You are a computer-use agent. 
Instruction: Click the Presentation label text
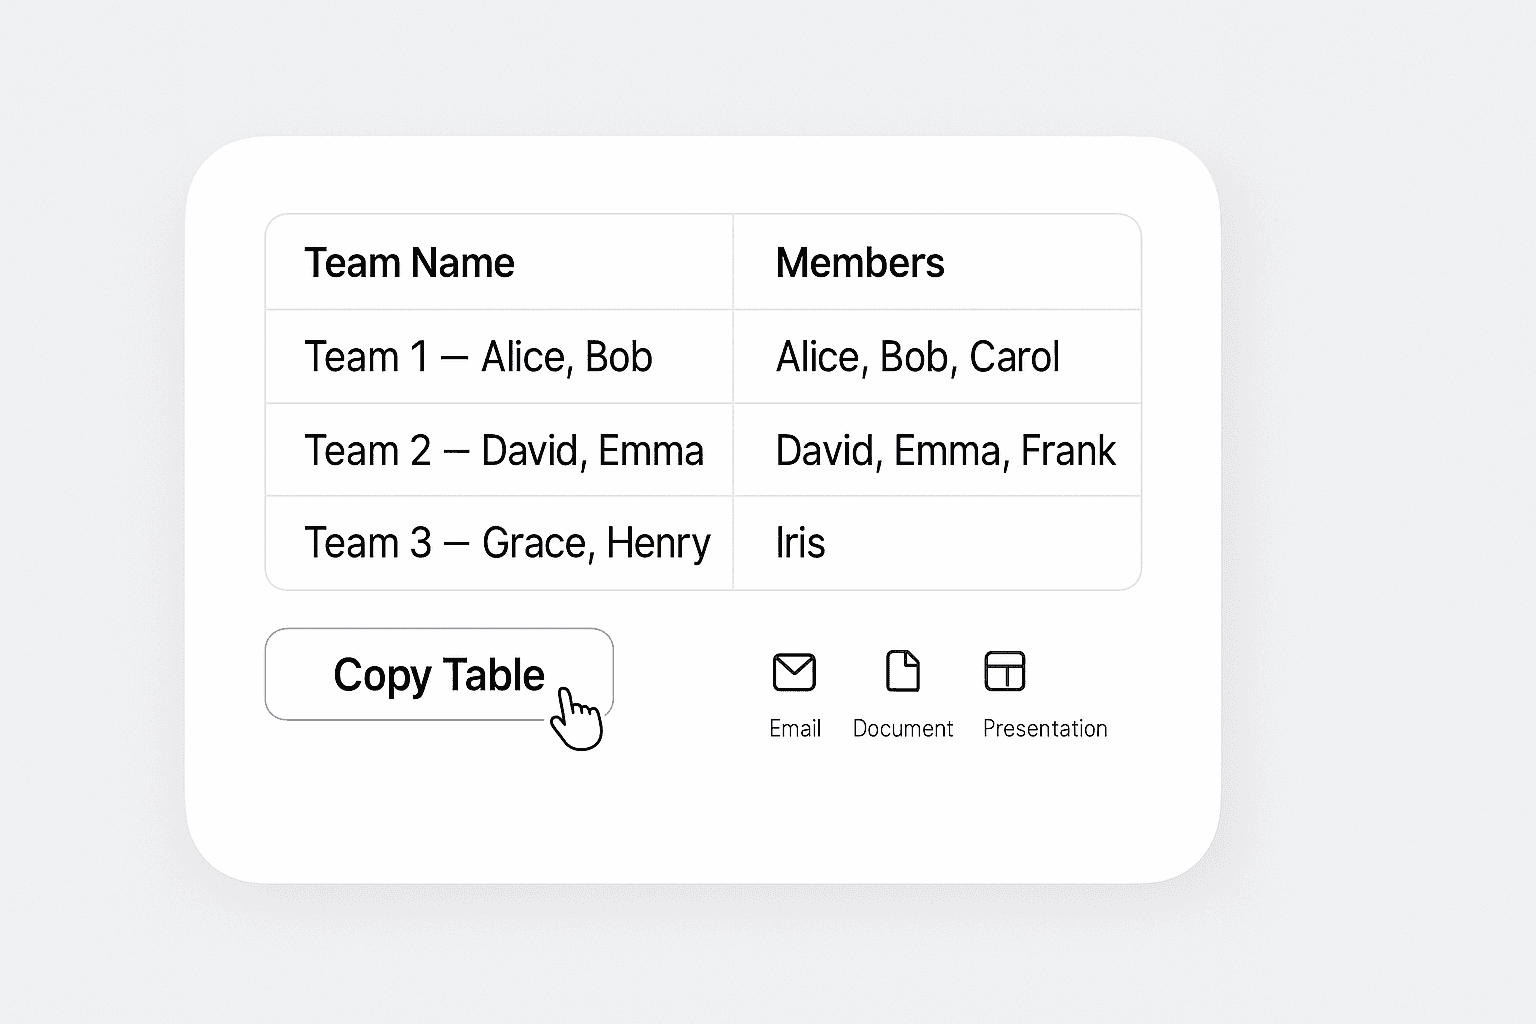click(1045, 729)
